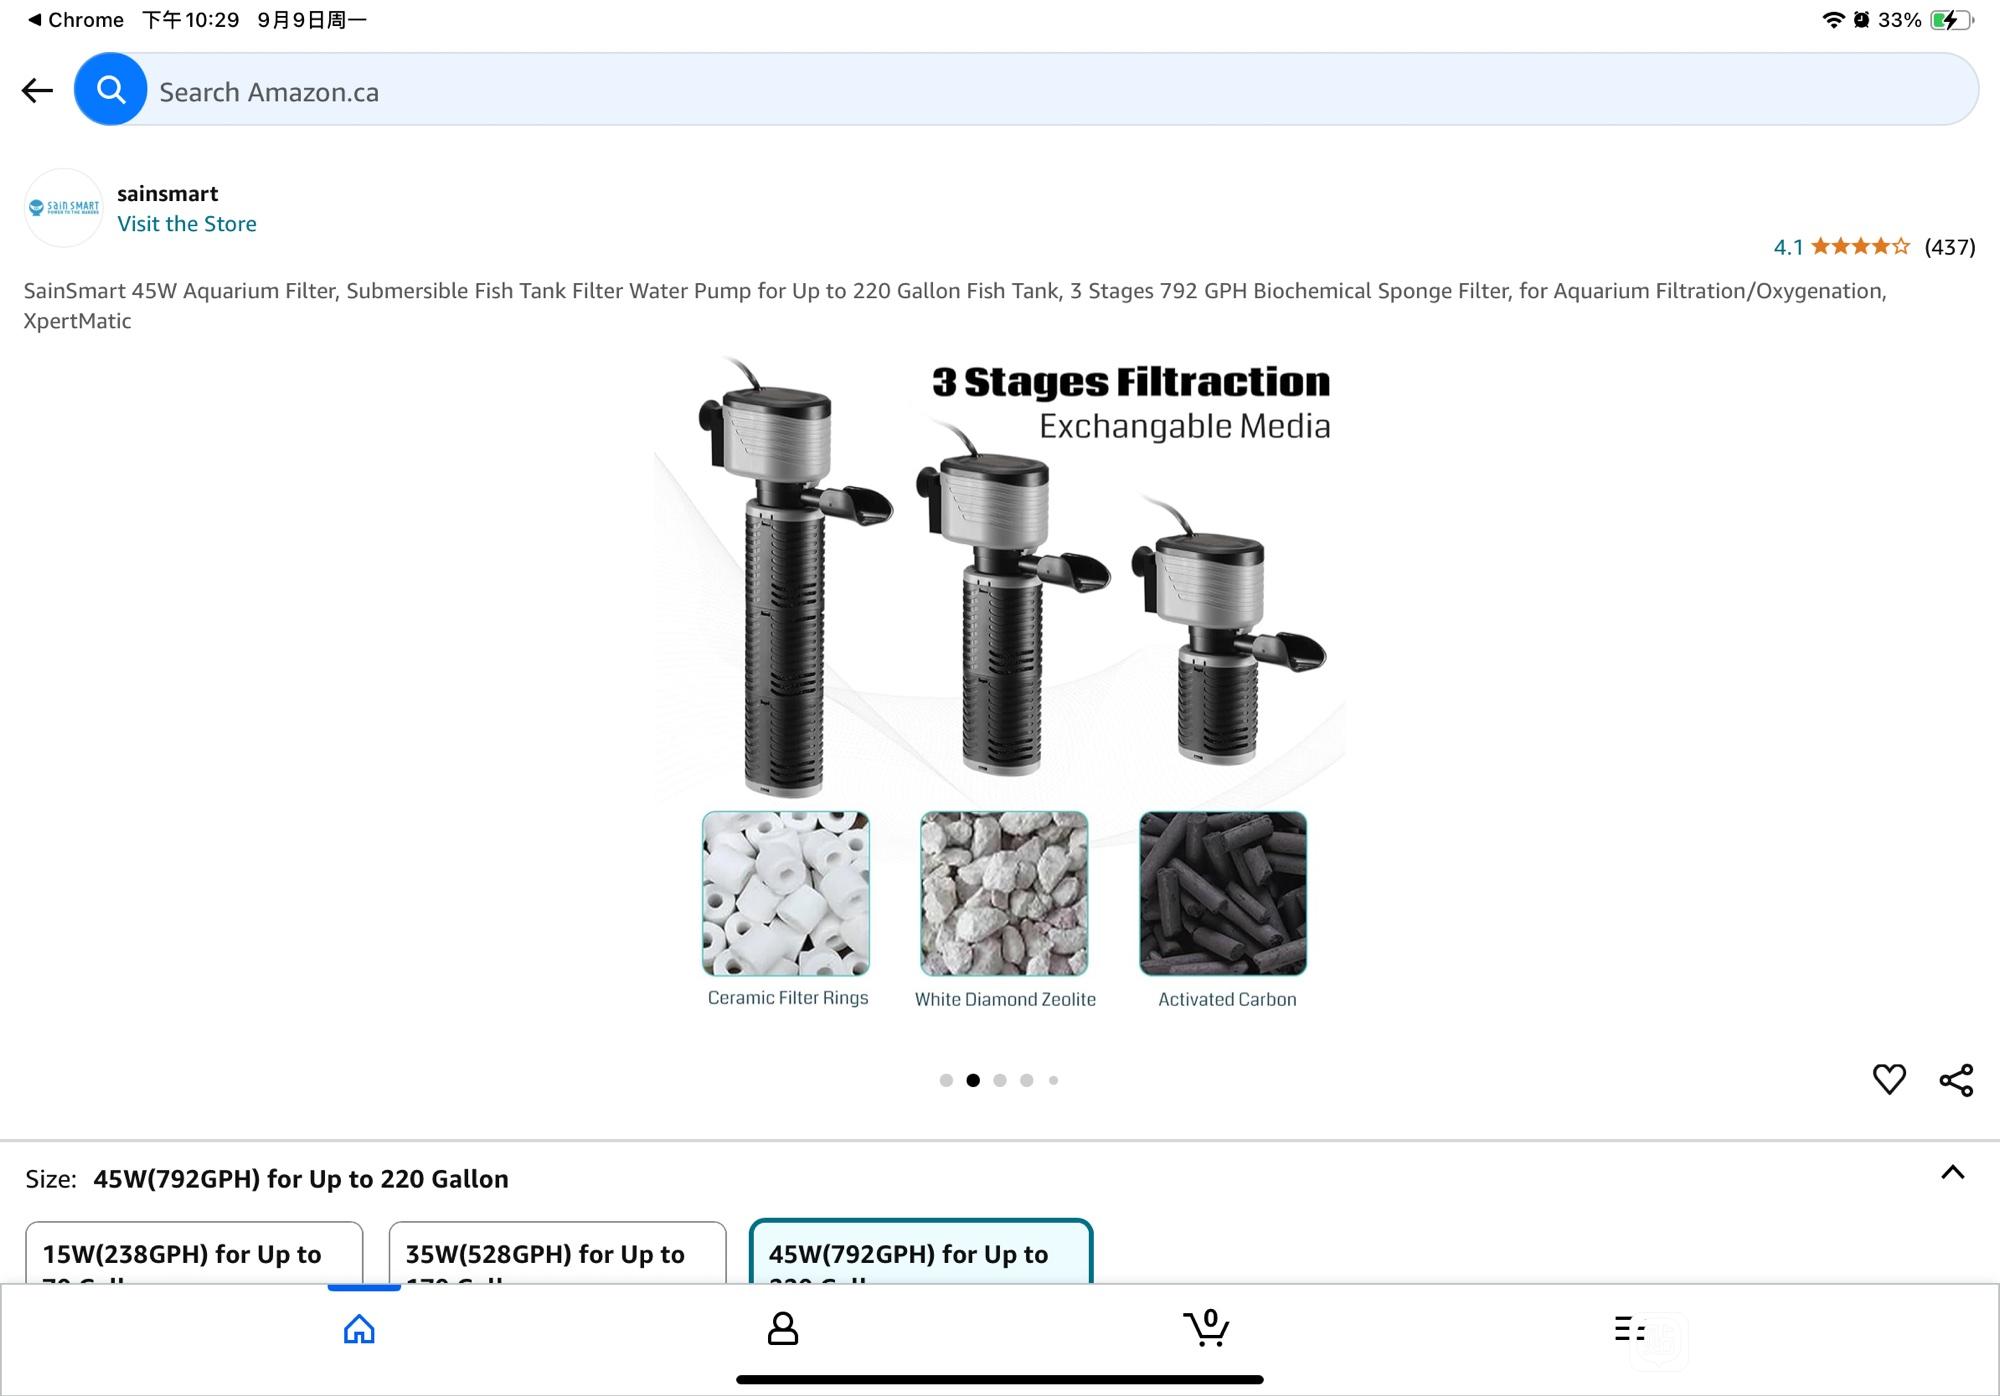The width and height of the screenshot is (2000, 1396).
Task: Click the sainsmart brand name
Action: point(167,194)
